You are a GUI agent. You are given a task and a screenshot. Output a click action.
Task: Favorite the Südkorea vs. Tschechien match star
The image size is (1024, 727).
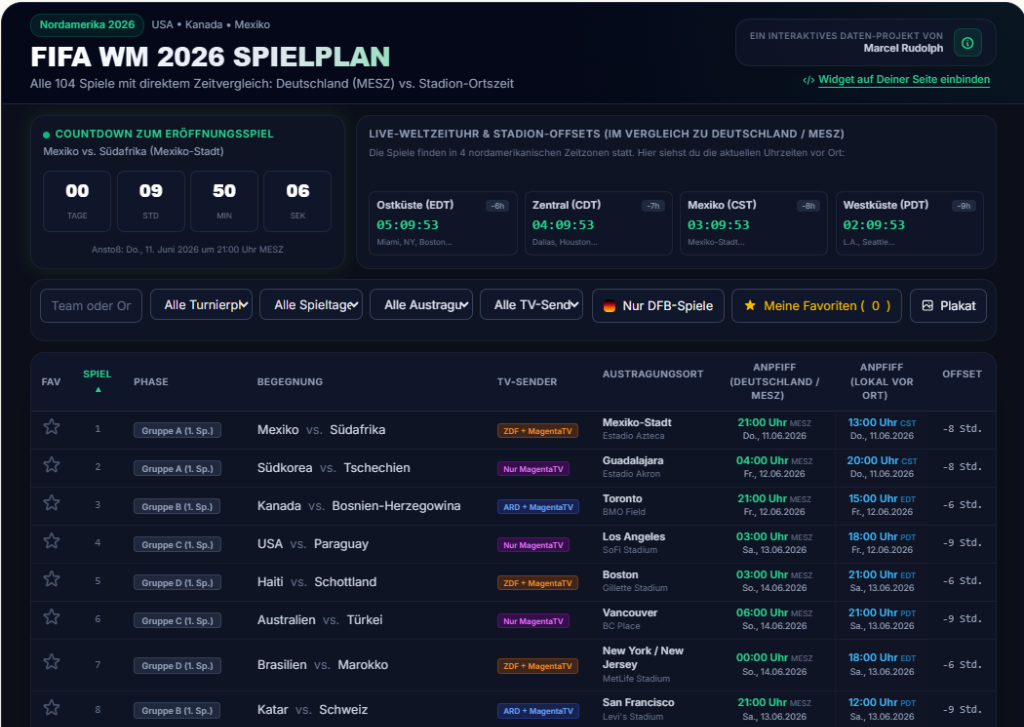coord(52,465)
